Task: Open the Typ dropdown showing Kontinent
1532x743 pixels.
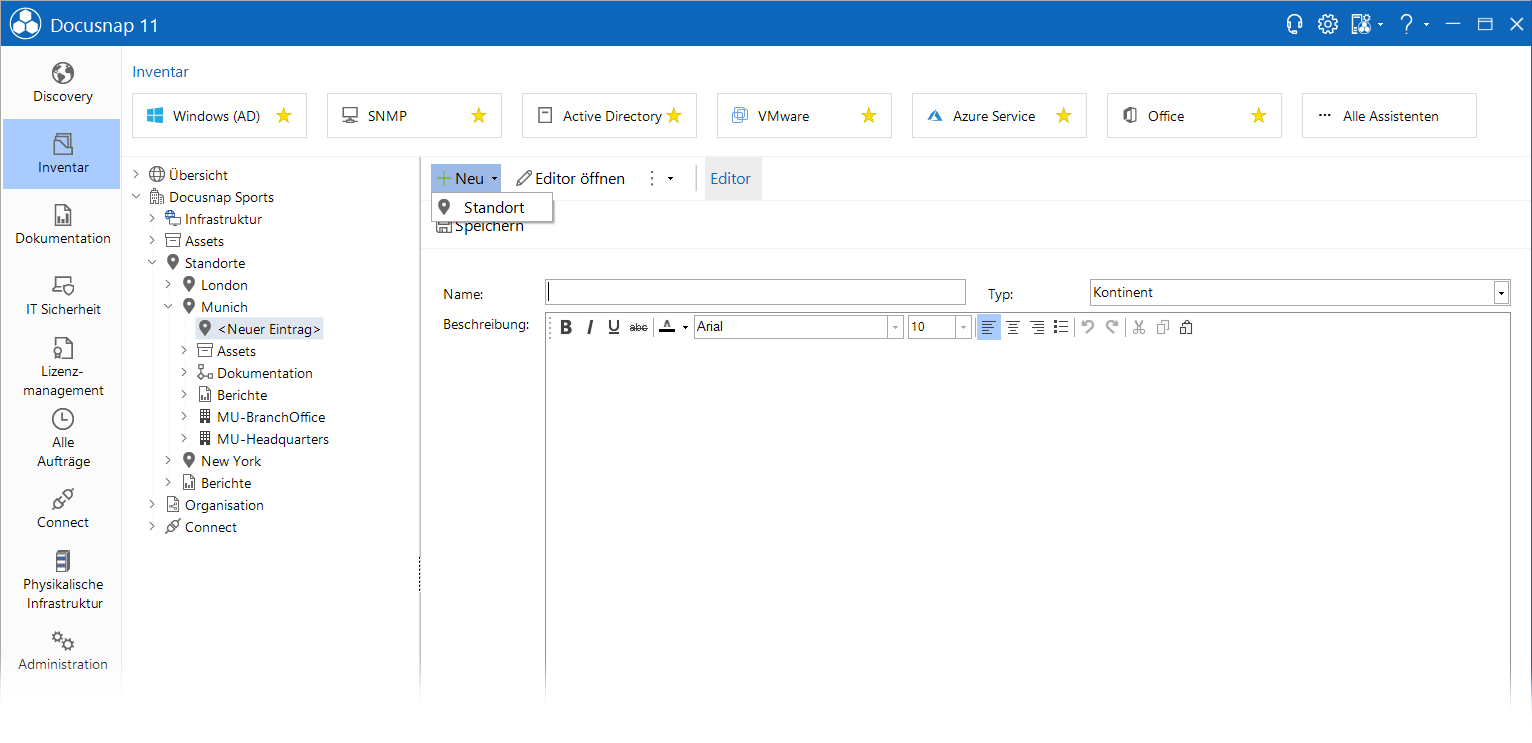Action: click(x=1501, y=292)
